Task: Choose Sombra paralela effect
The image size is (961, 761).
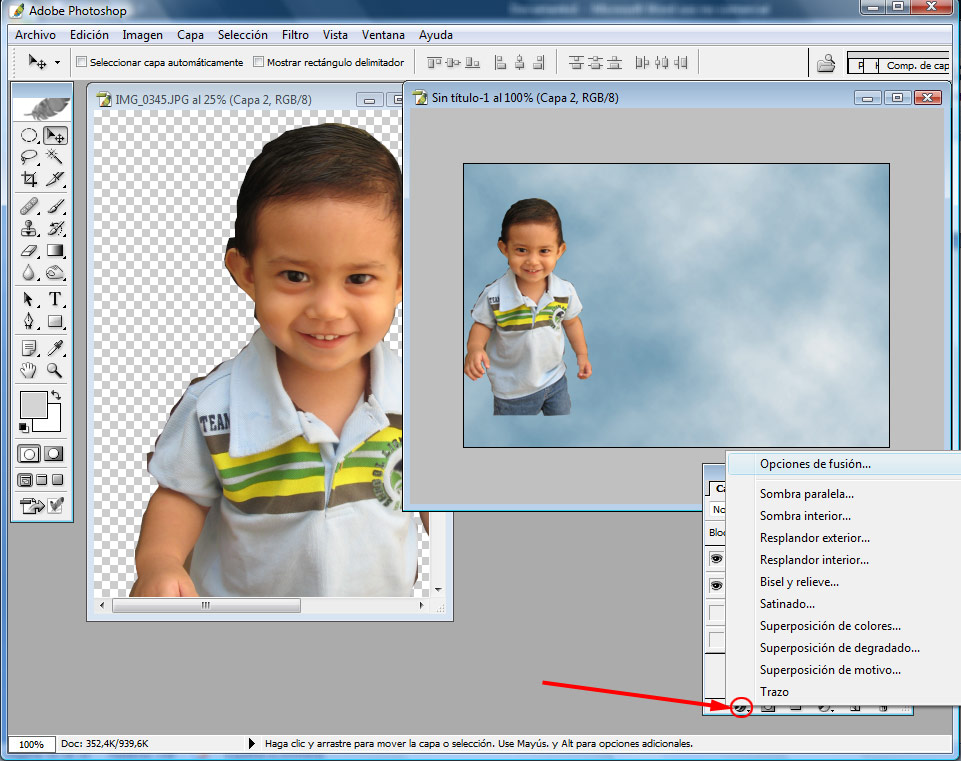Action: point(844,494)
